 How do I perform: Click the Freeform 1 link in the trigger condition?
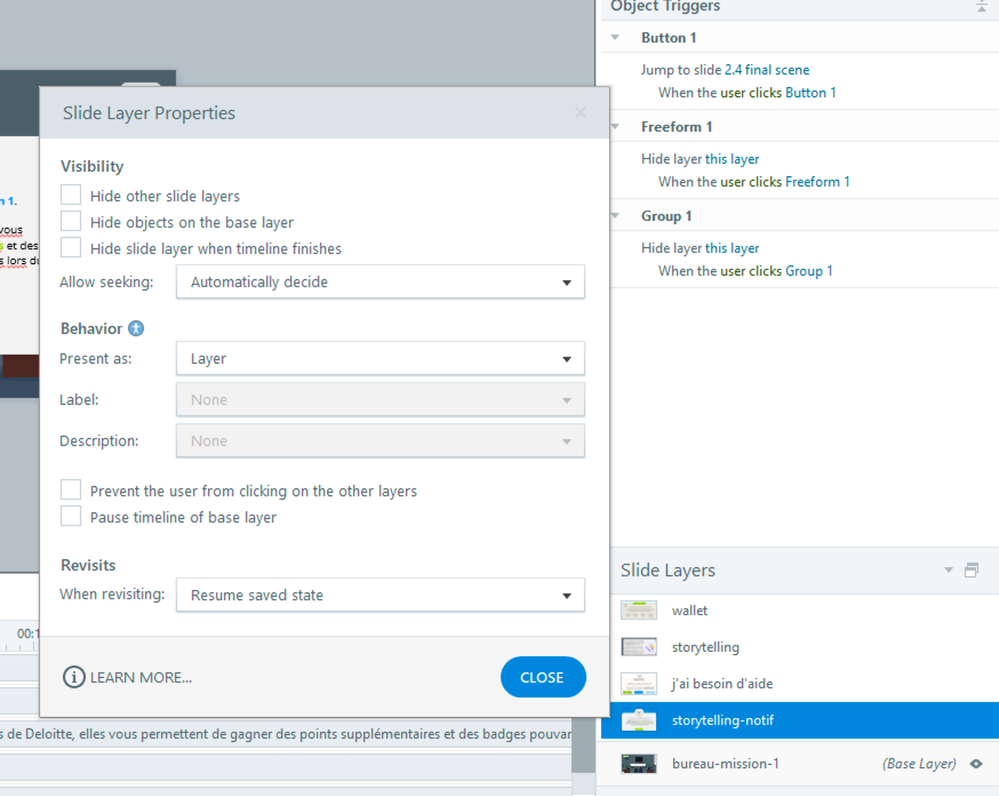pos(817,182)
